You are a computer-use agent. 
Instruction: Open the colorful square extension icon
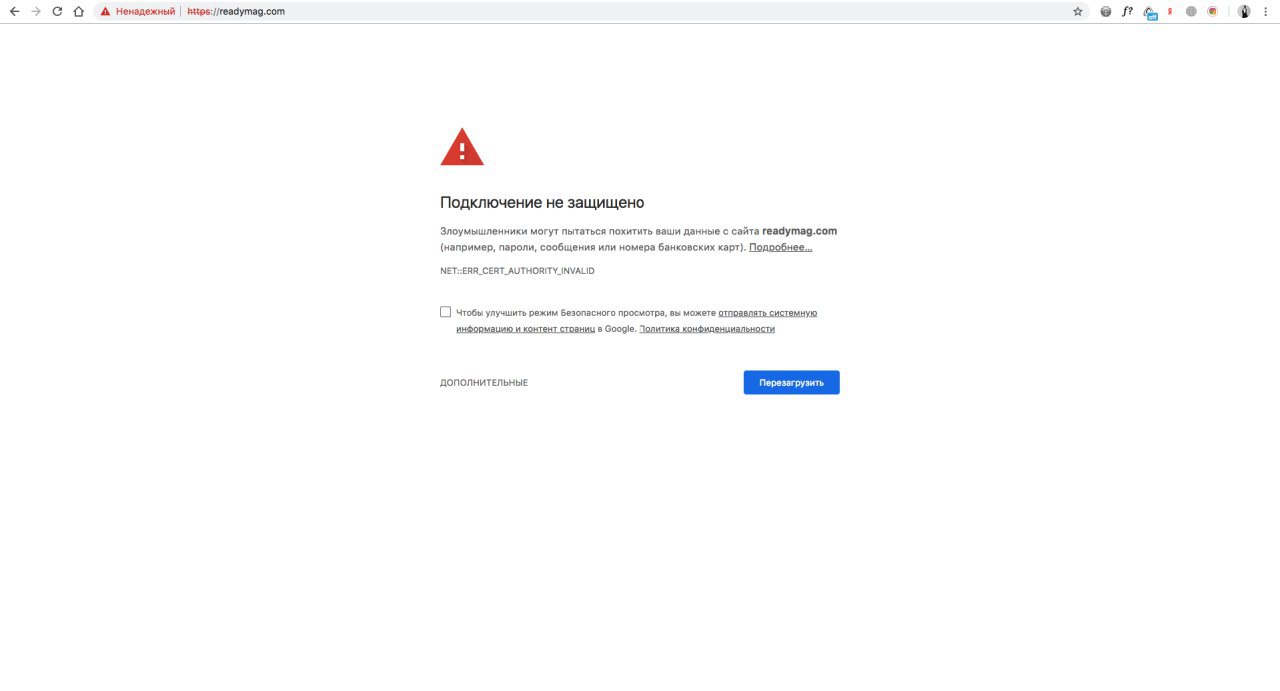pos(1212,11)
